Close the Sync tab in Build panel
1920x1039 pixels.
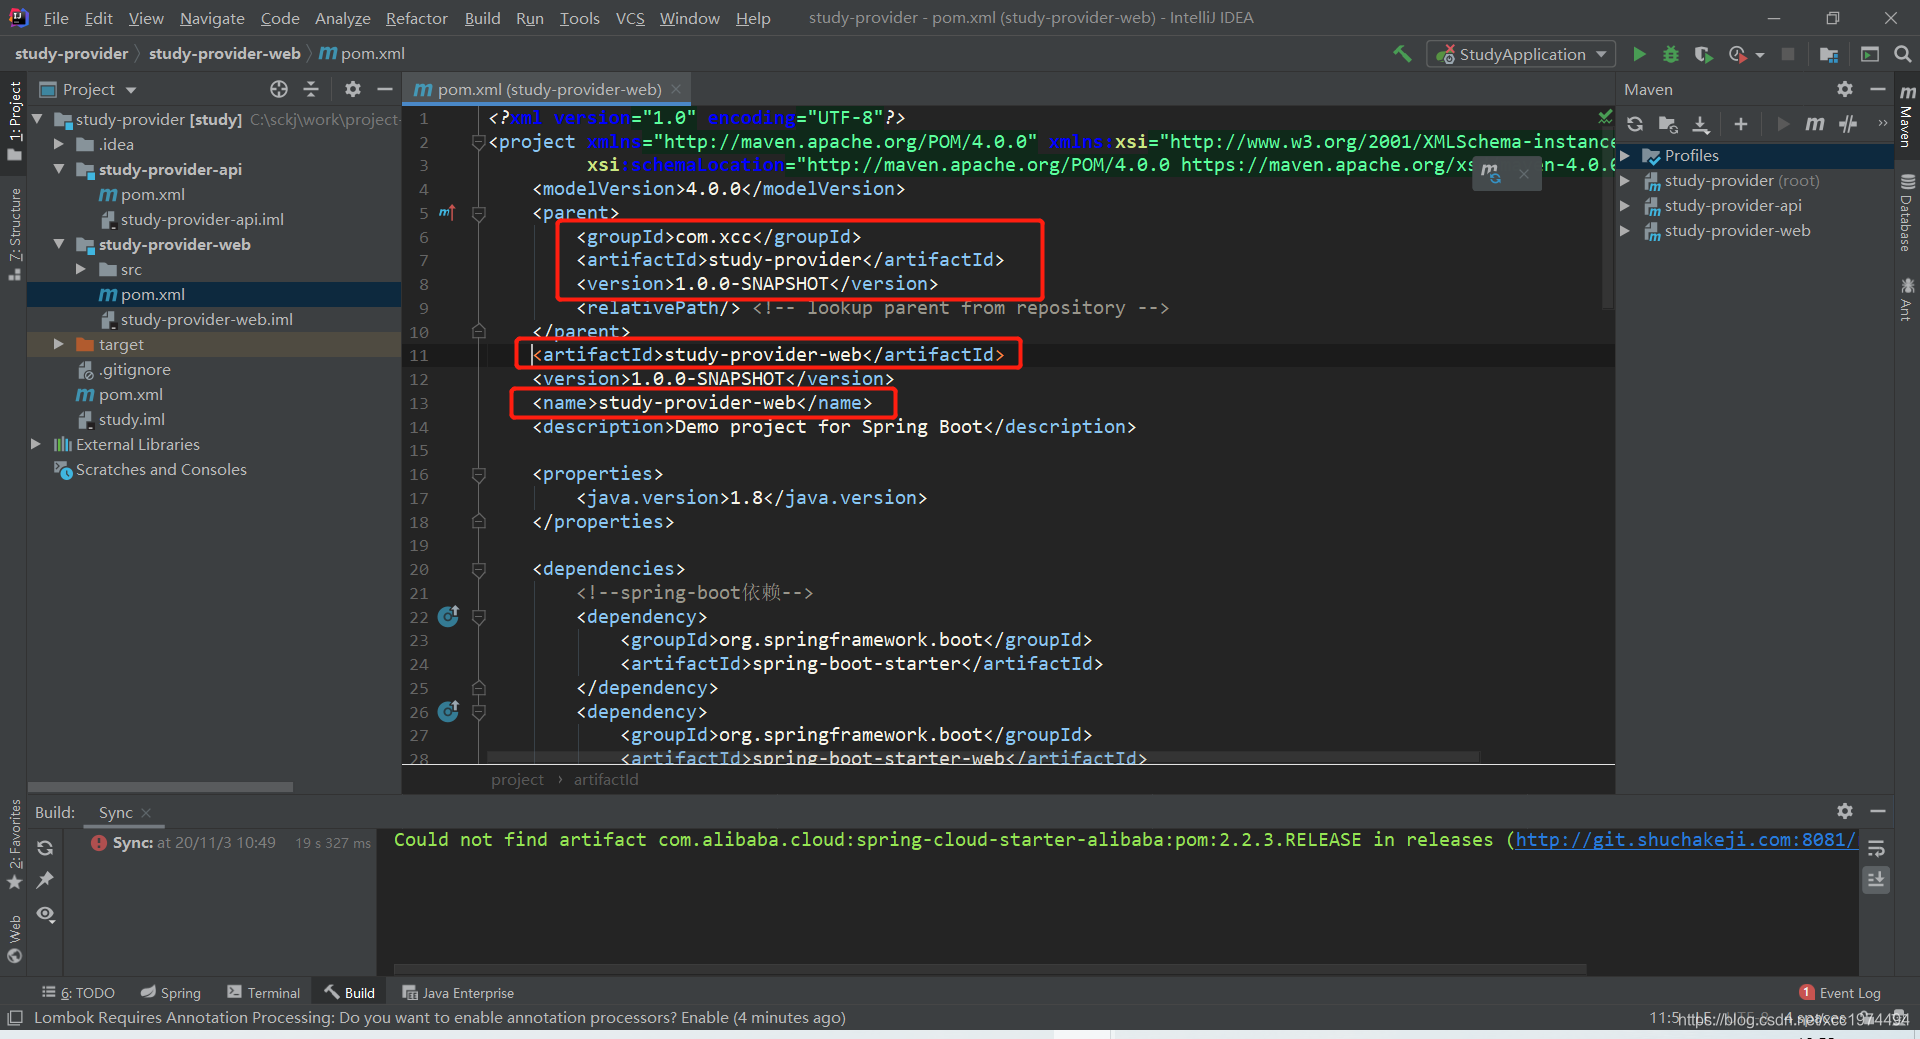(x=146, y=813)
